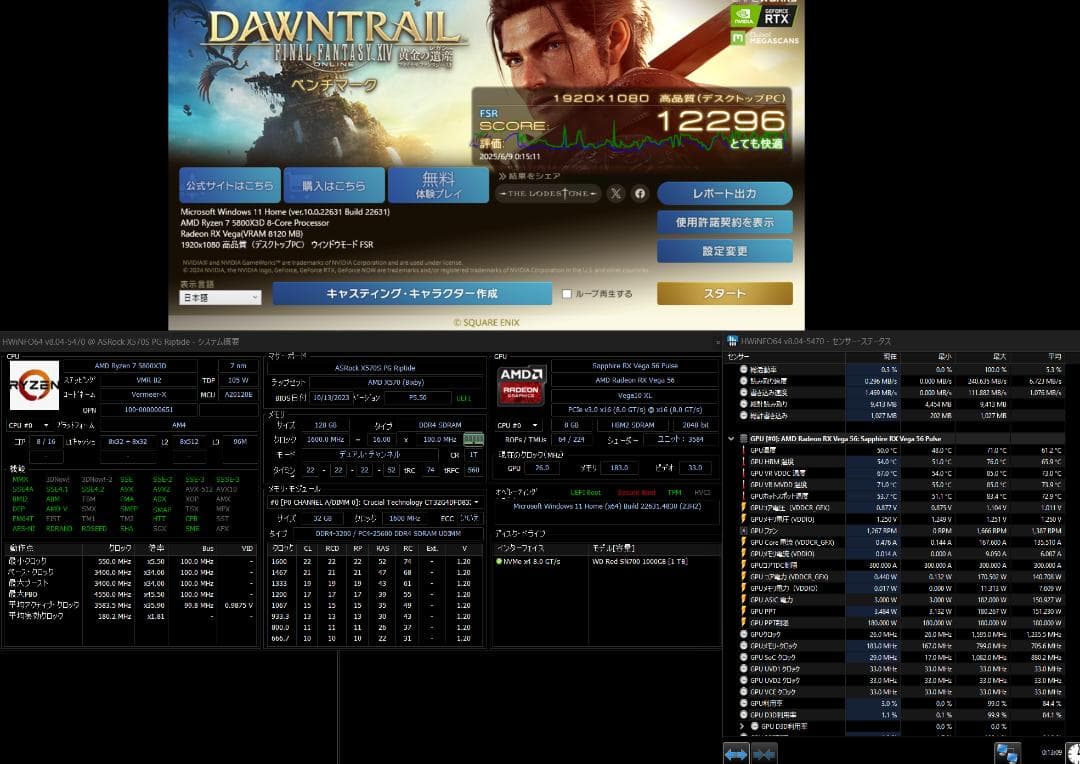
Task: Click the clock icon in sensor toolbar
Action: 1073,753
